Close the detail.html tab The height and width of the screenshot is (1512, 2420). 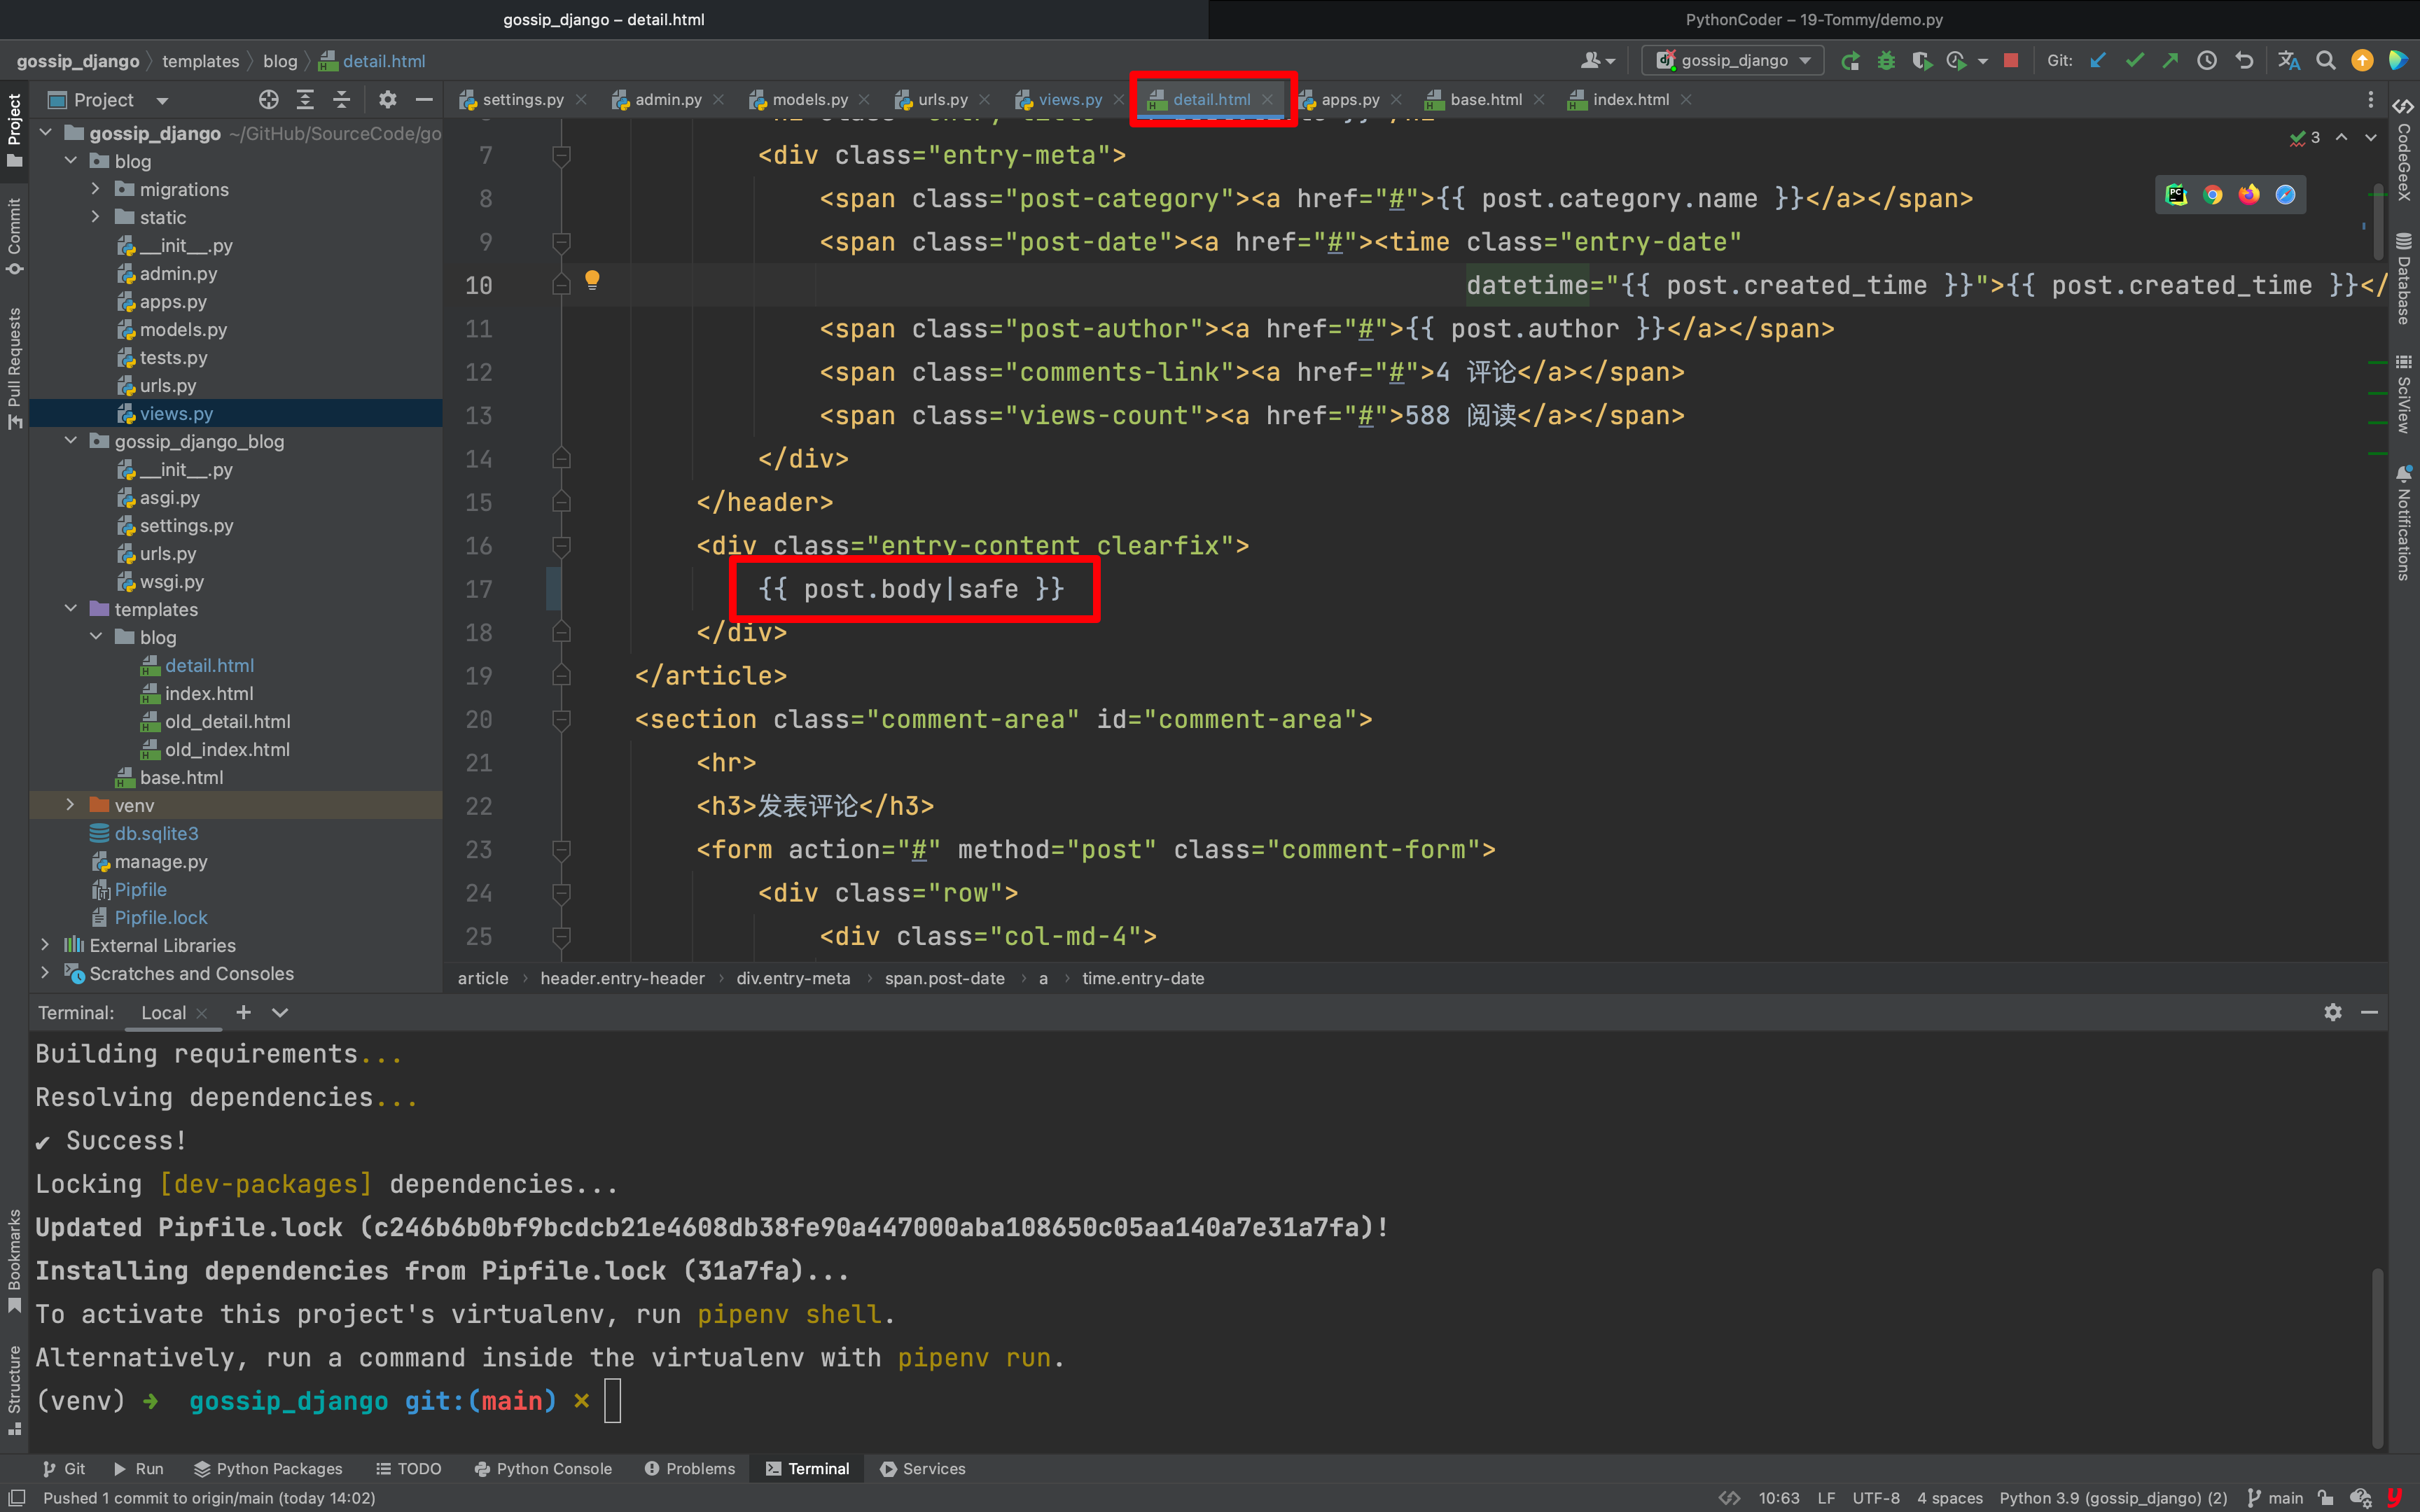1267,99
